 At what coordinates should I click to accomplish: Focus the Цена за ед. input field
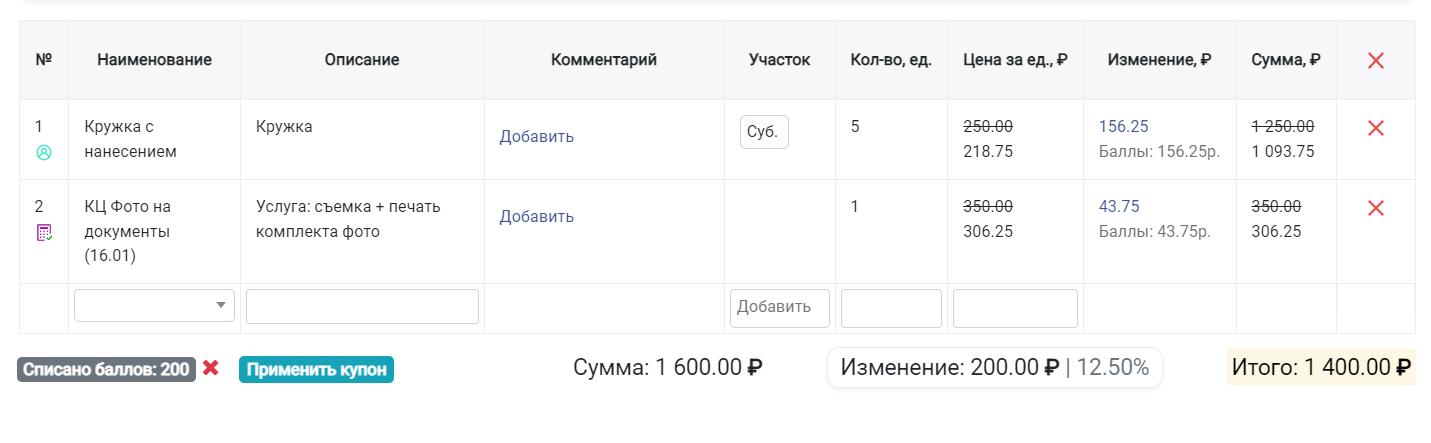(x=1015, y=308)
